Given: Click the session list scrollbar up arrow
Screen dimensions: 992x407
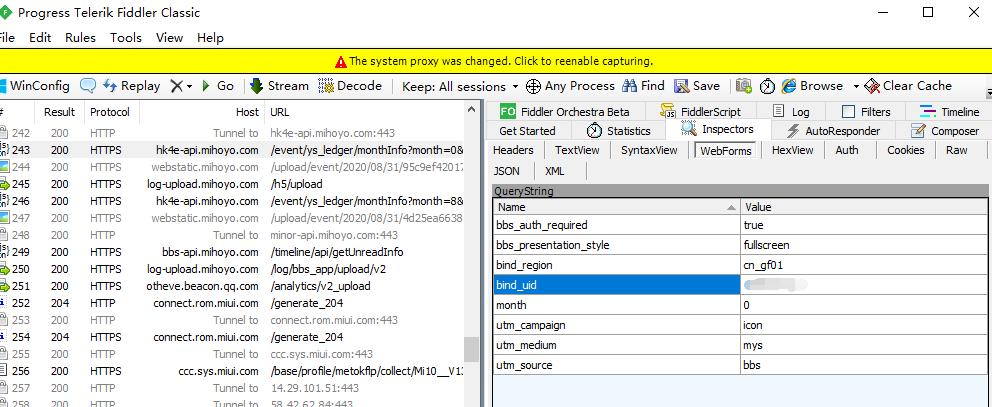Looking at the screenshot, I should 471,109.
